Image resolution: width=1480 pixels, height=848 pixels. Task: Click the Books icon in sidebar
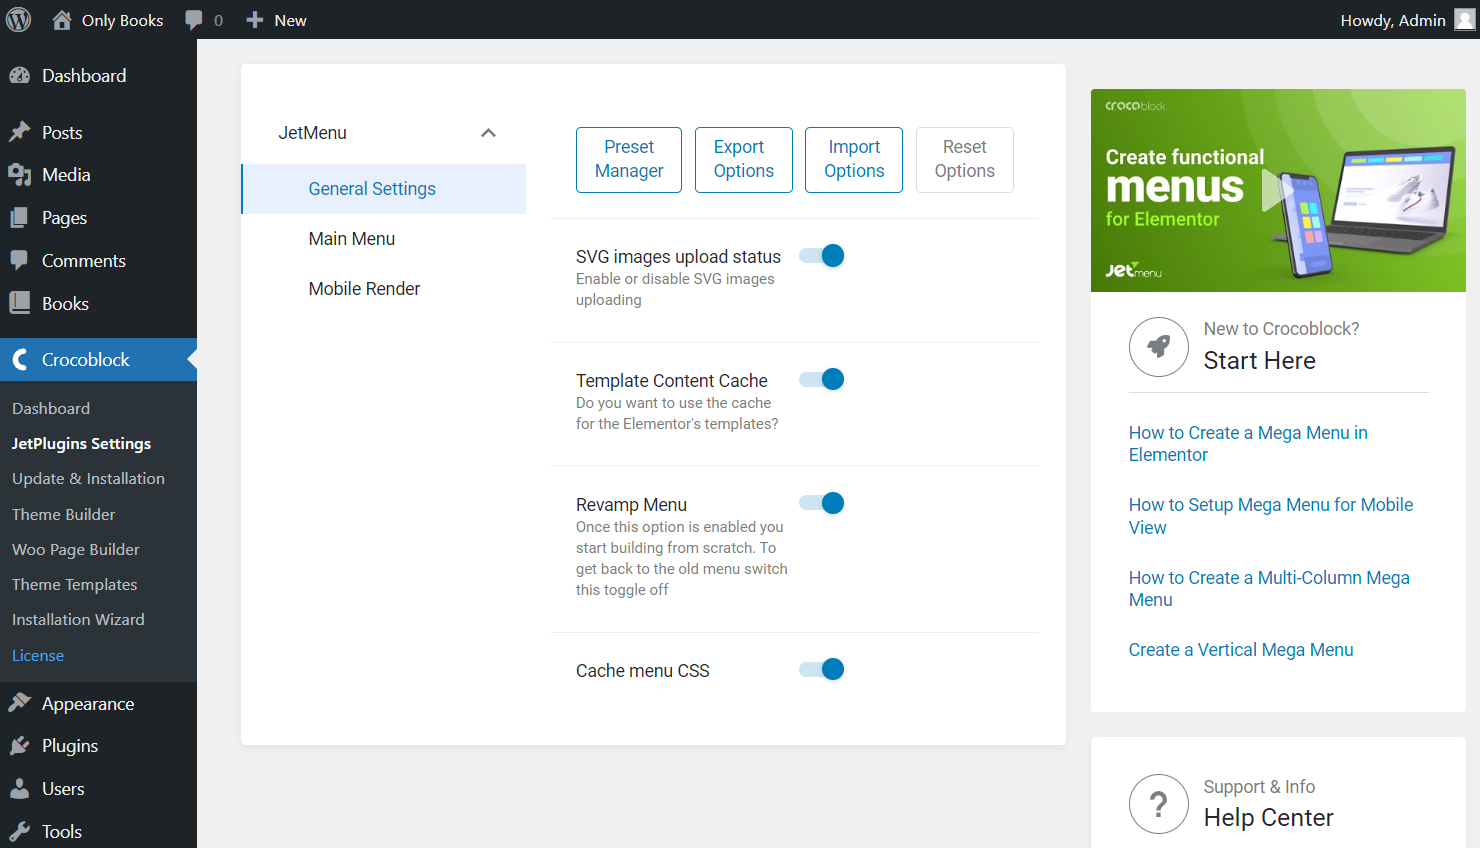point(19,304)
